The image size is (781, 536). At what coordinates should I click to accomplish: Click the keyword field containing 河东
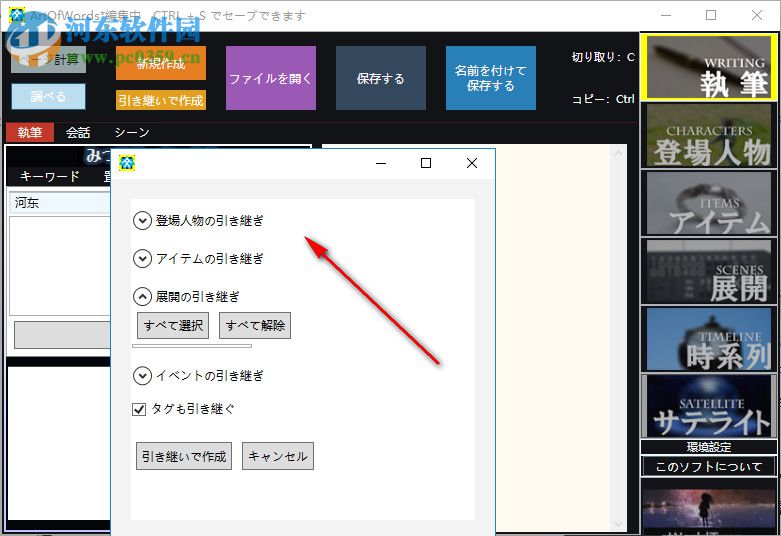coord(60,203)
